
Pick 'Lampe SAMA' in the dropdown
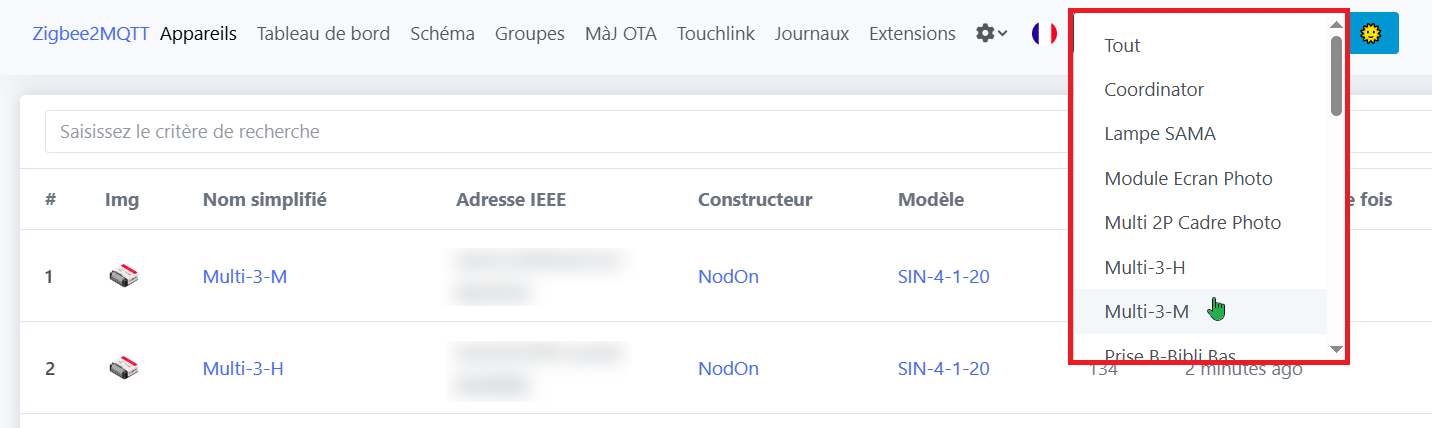click(x=1159, y=133)
